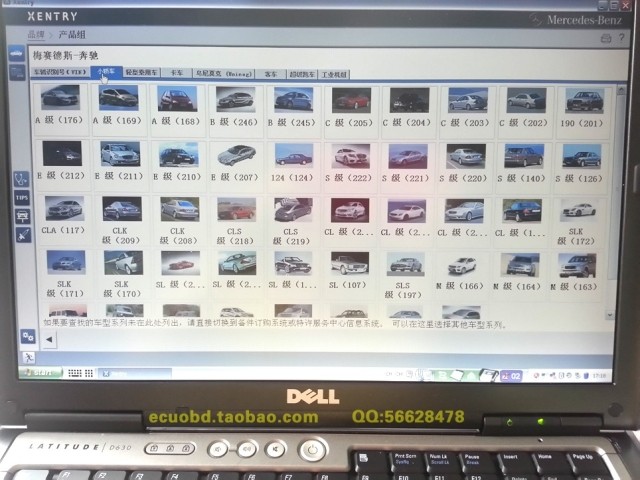Click the back arrow button below list
This screenshot has width=640, height=480.
click(51, 340)
